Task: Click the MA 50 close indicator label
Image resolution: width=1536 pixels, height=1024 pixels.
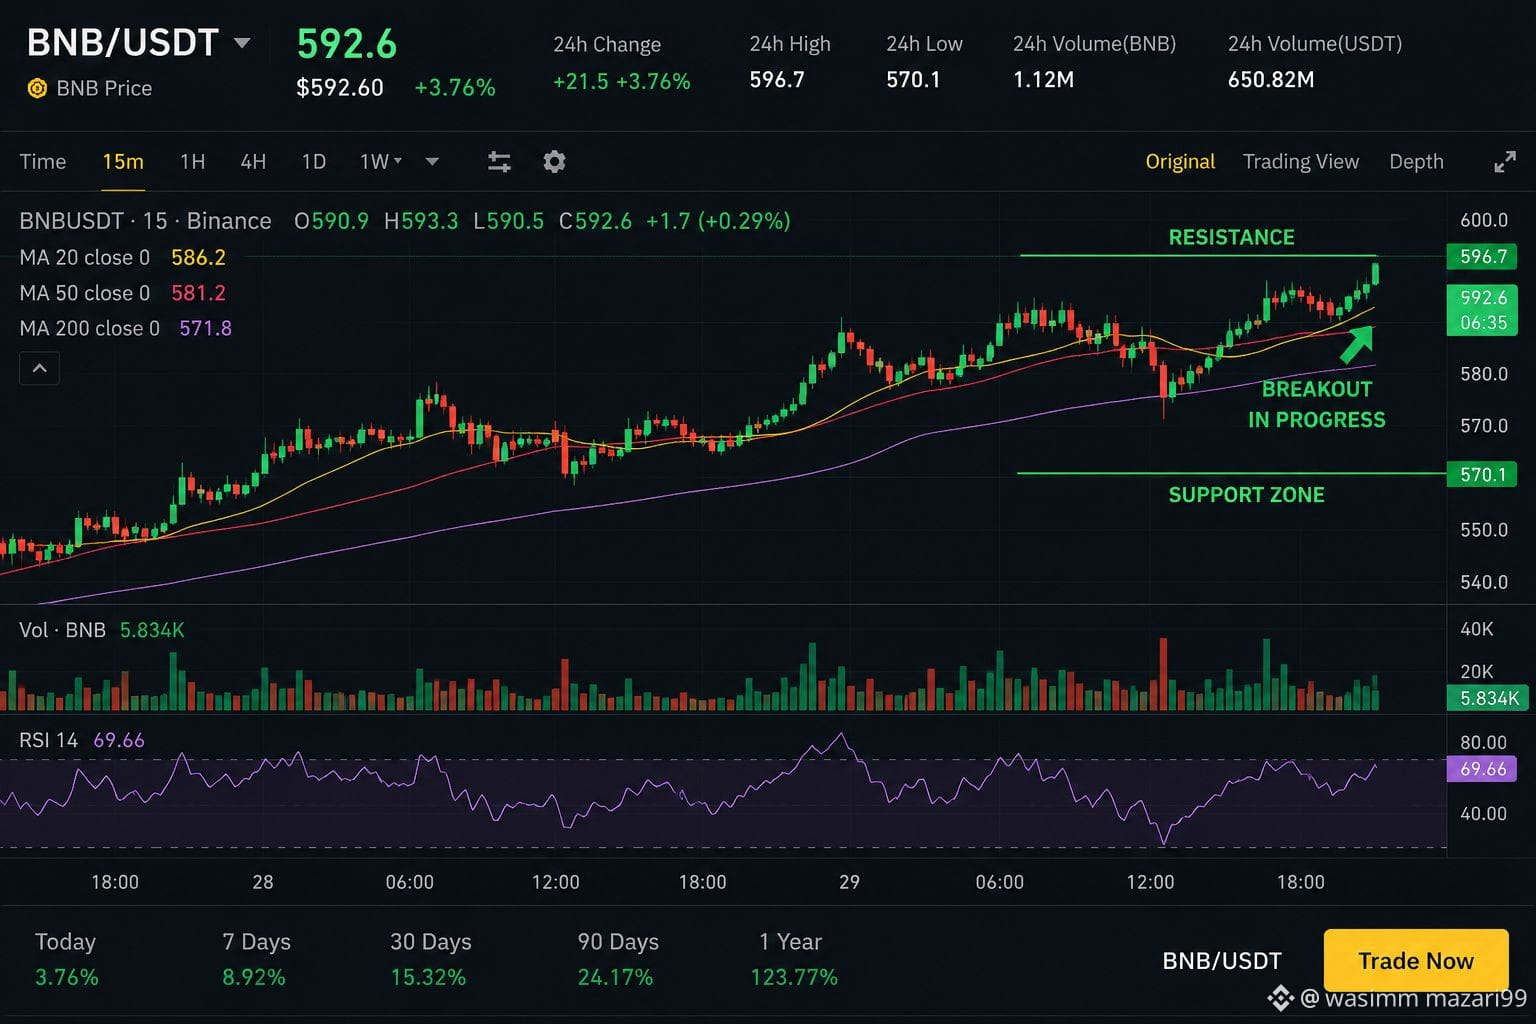Action: pyautogui.click(x=85, y=293)
